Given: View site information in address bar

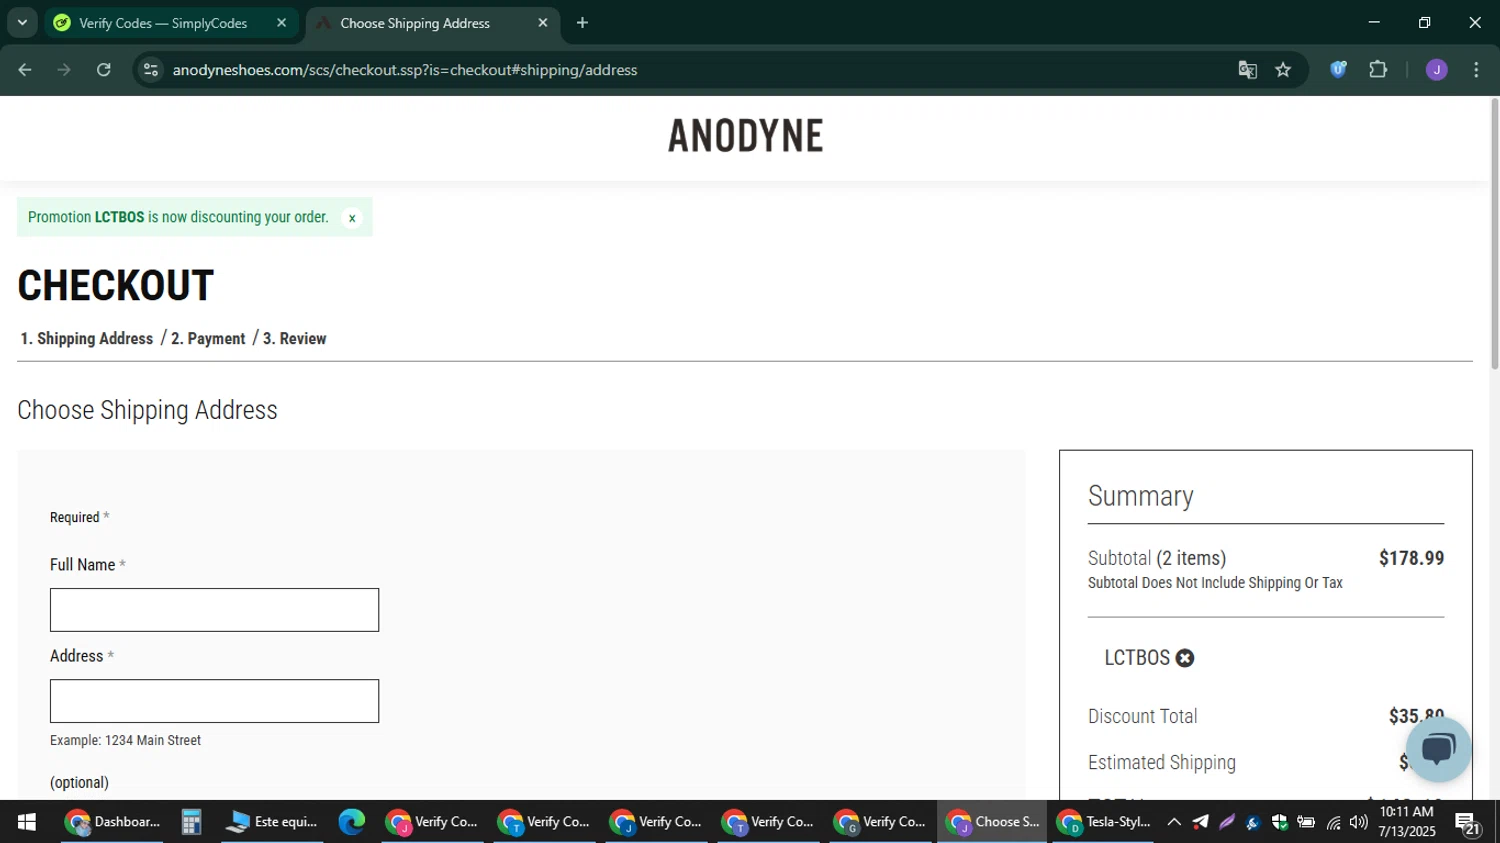Looking at the screenshot, I should (151, 70).
